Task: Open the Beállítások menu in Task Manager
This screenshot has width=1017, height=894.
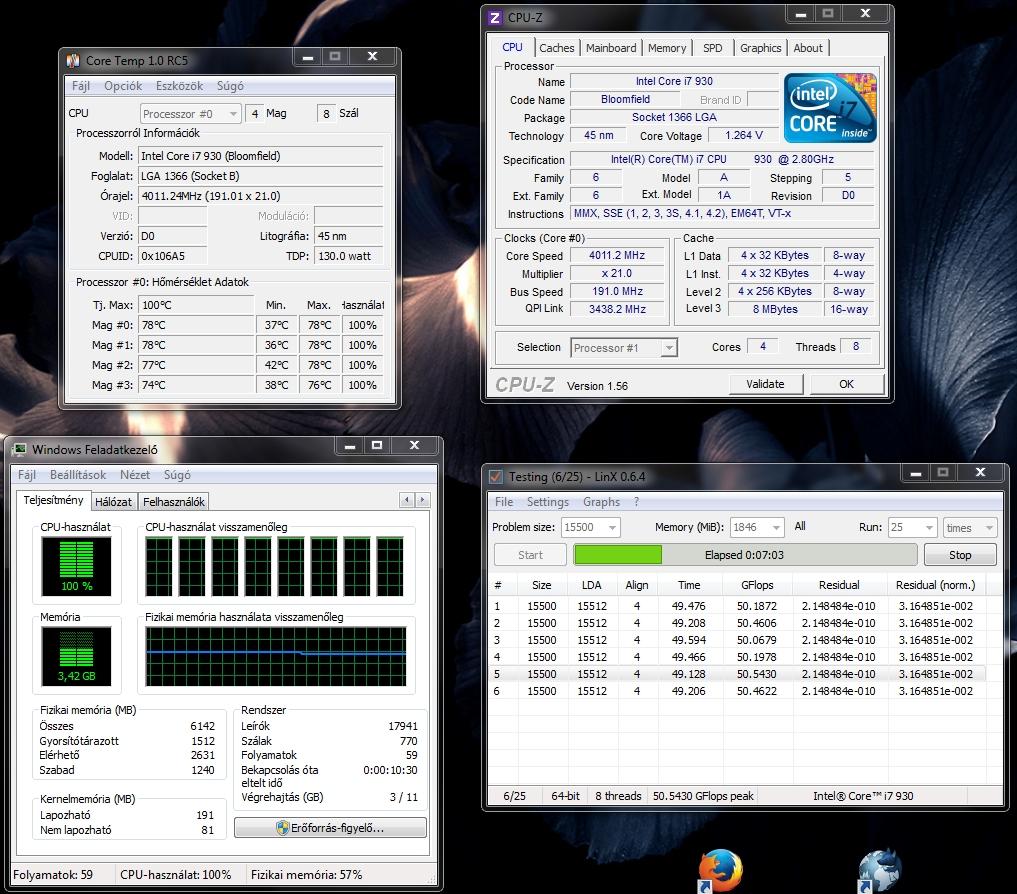Action: (78, 475)
